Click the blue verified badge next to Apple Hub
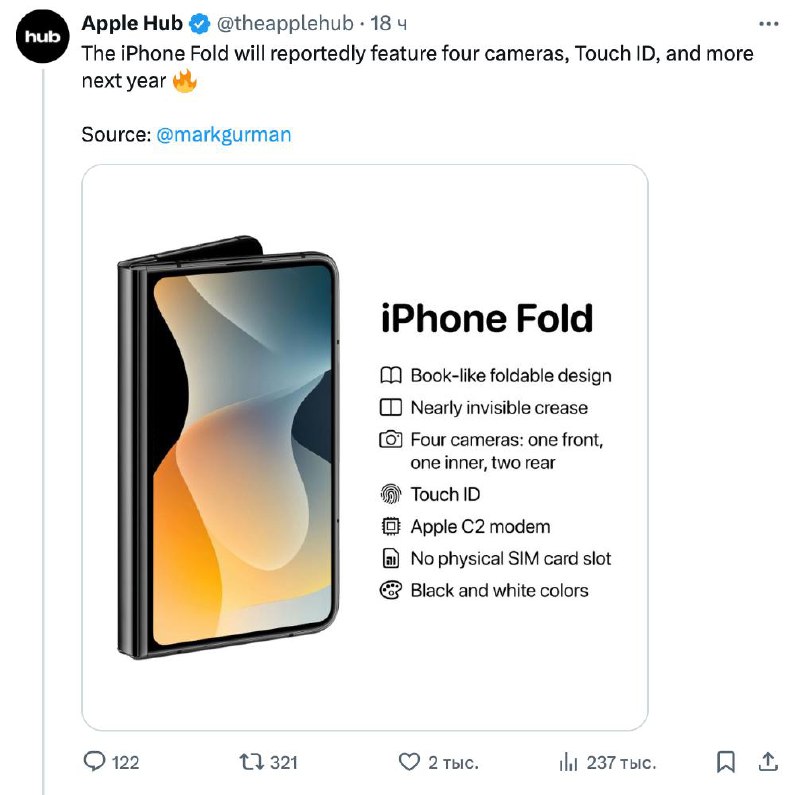The width and height of the screenshot is (800, 795). point(196,23)
